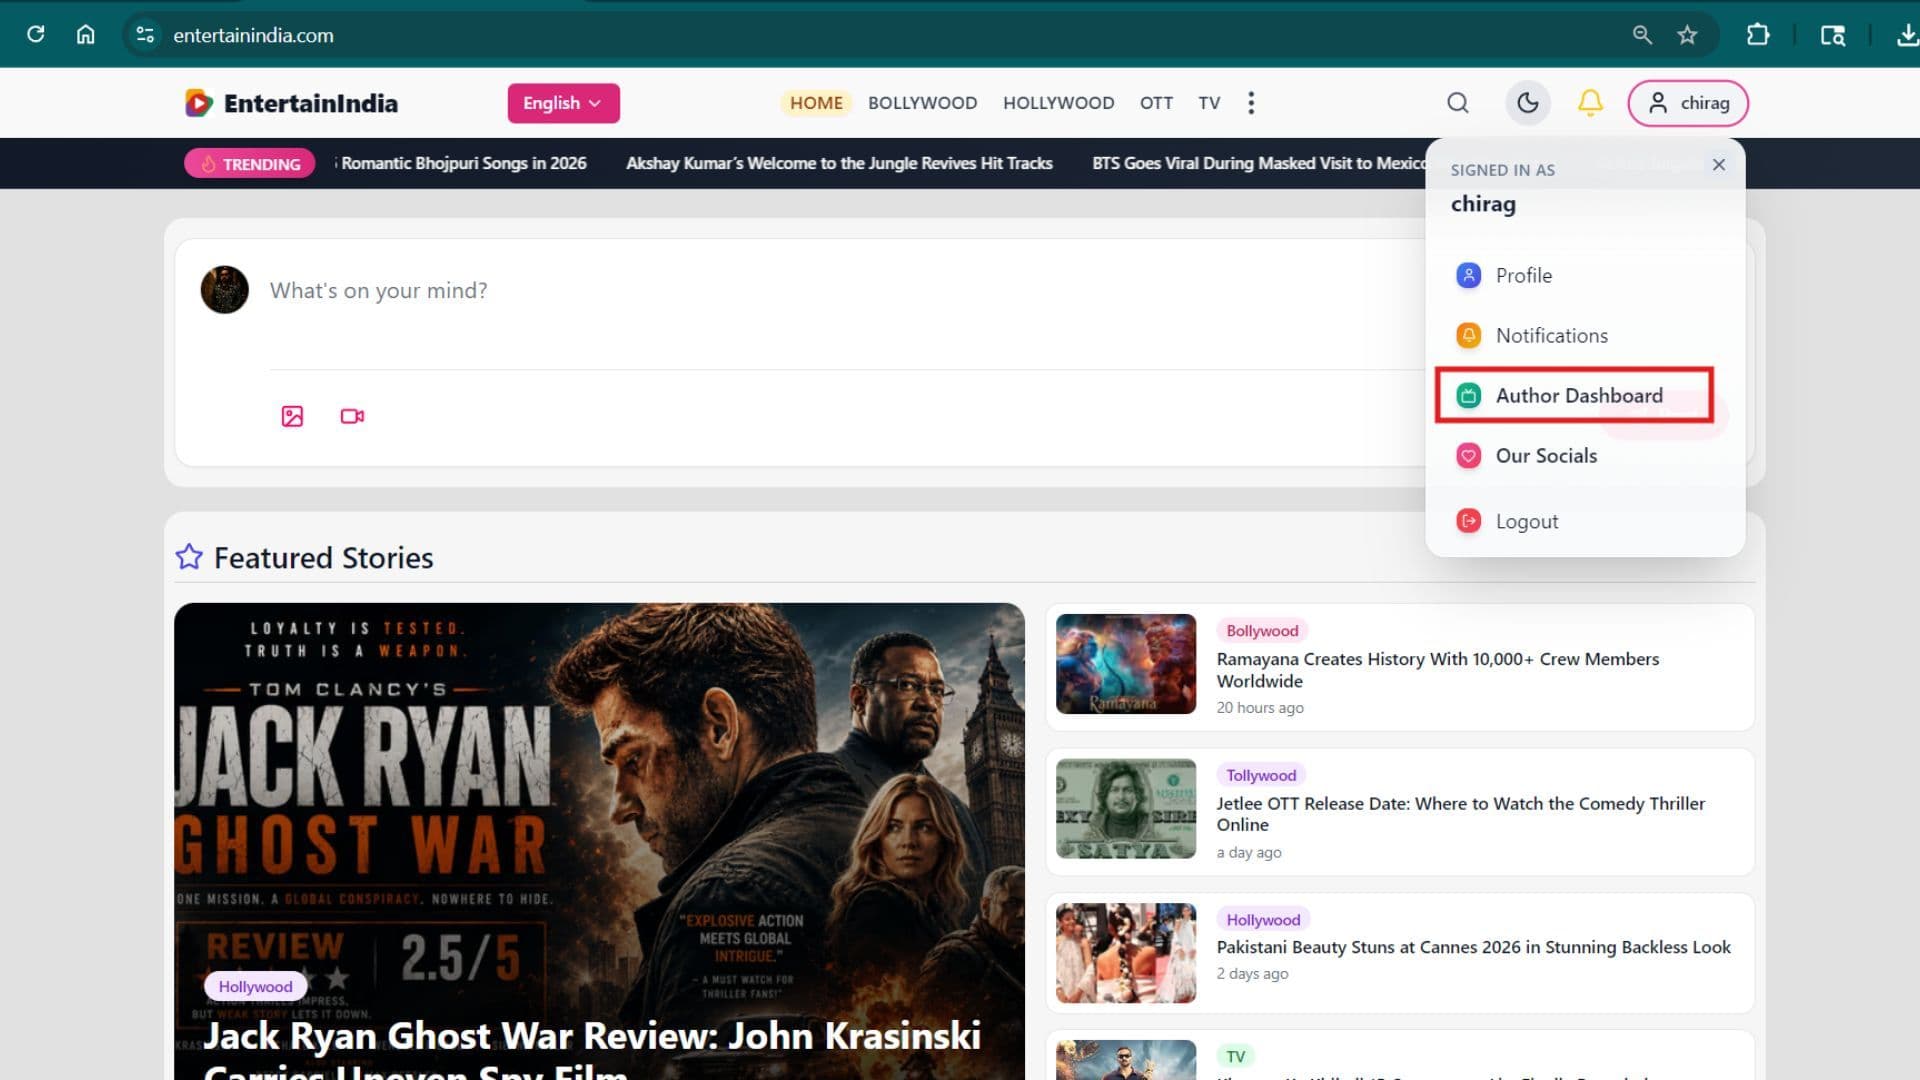
Task: Open the chirag account dropdown button
Action: (1688, 103)
